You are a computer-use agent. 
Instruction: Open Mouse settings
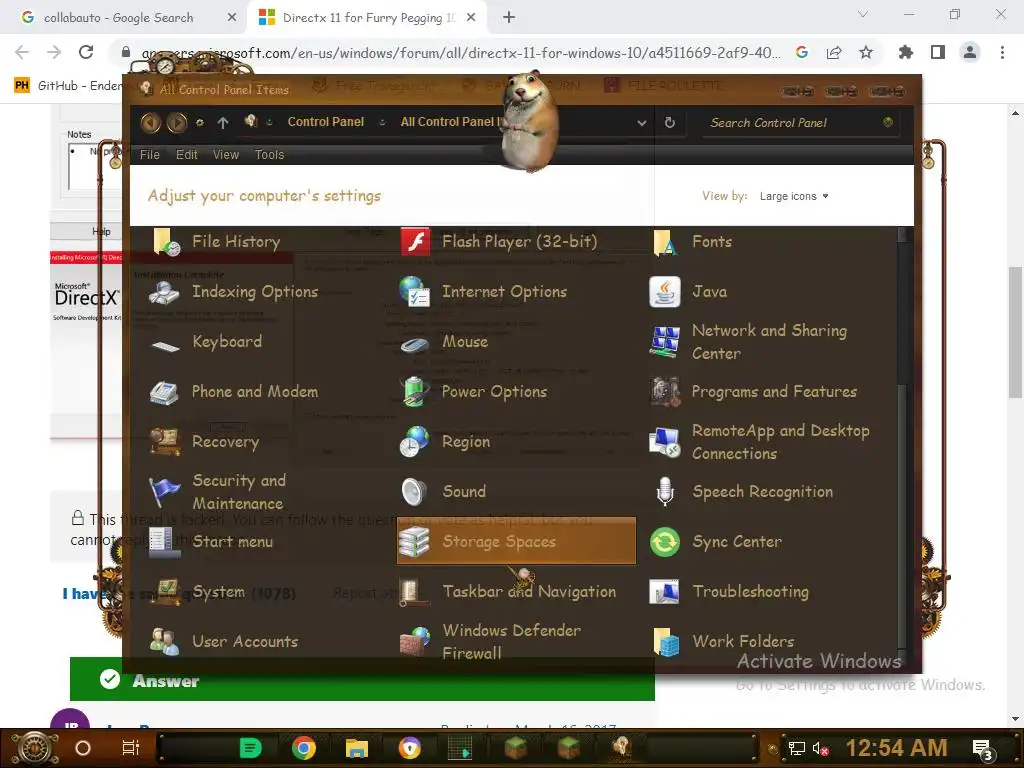pos(444,342)
